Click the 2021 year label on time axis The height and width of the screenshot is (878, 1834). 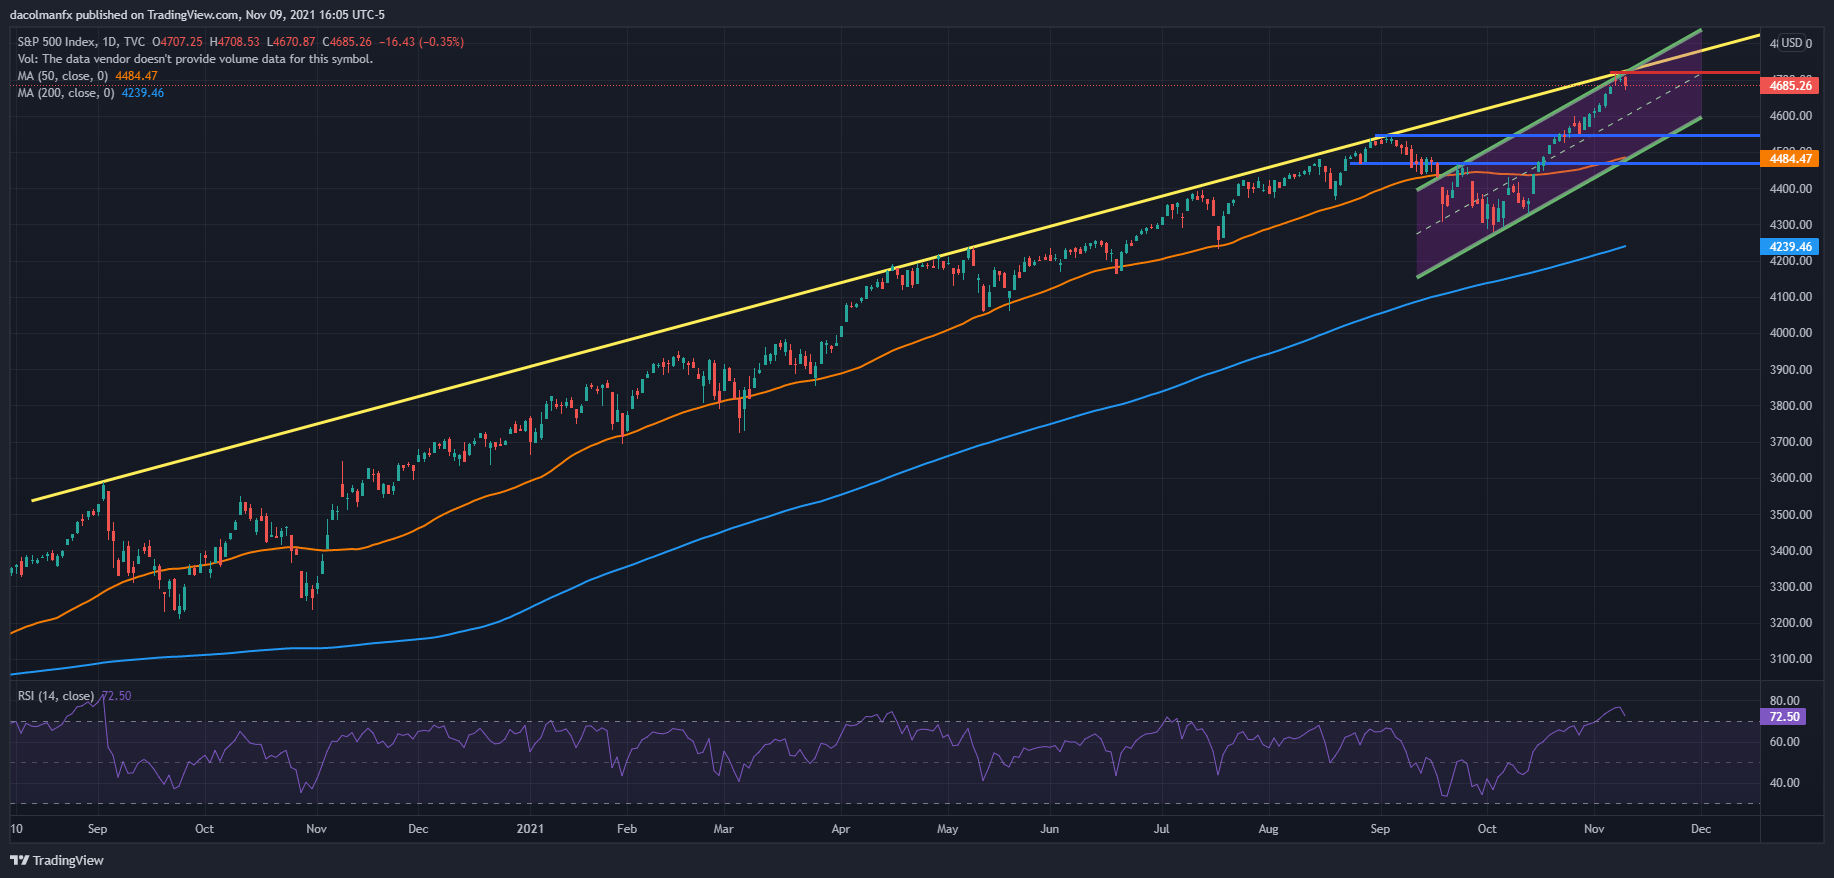tap(530, 829)
